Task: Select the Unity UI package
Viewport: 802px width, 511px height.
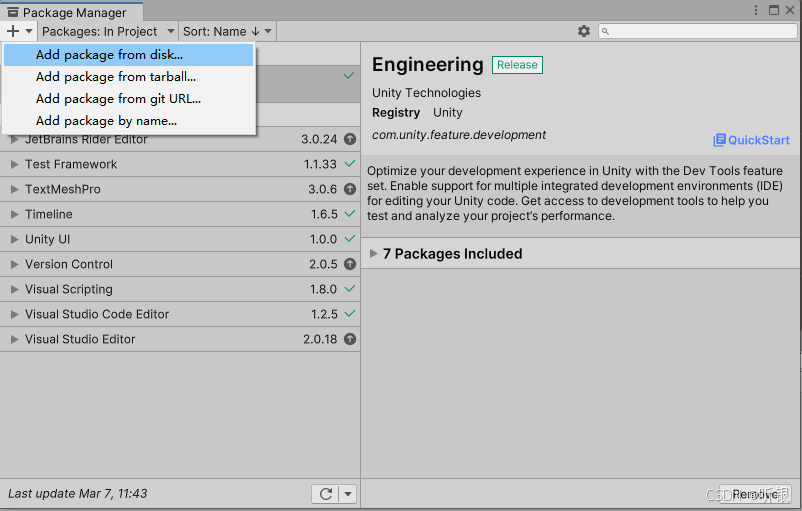Action: [180, 239]
